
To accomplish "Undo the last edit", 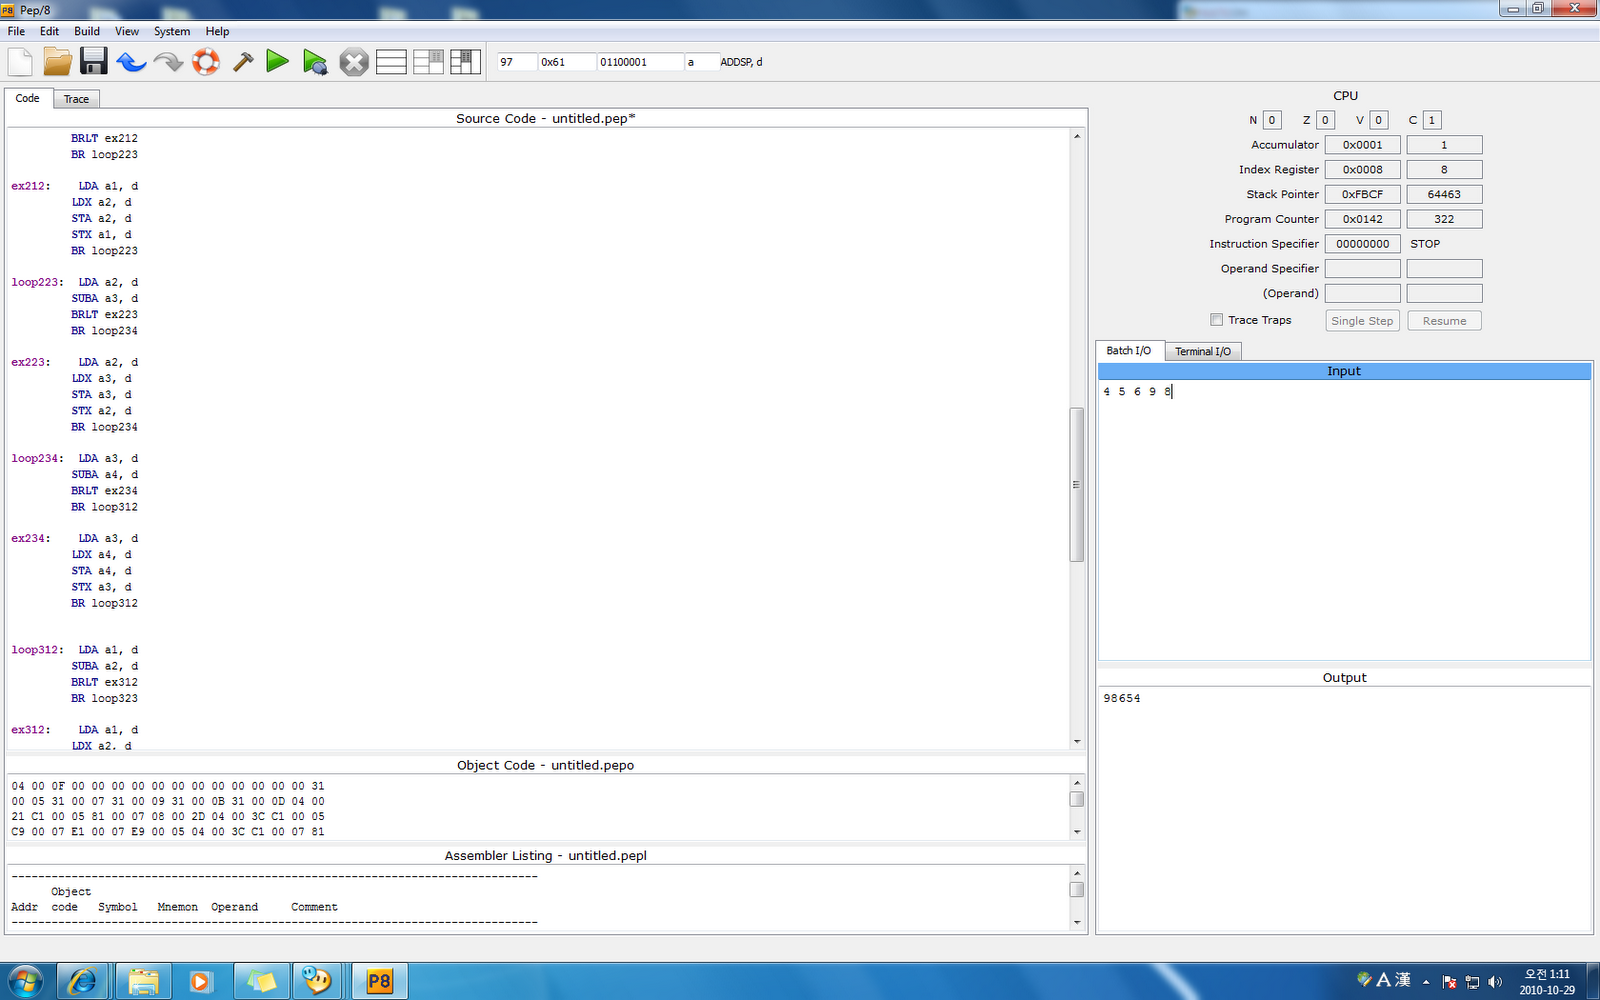I will tap(131, 61).
